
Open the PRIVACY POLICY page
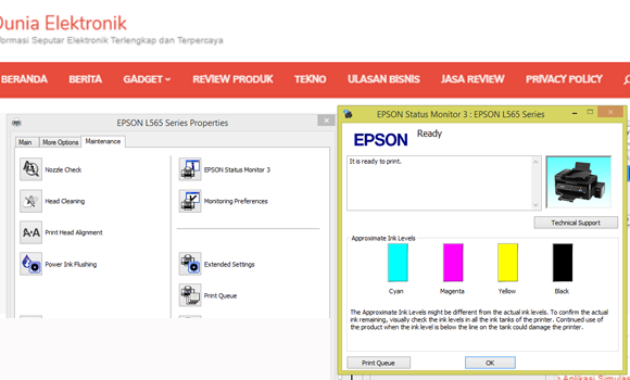pos(564,79)
